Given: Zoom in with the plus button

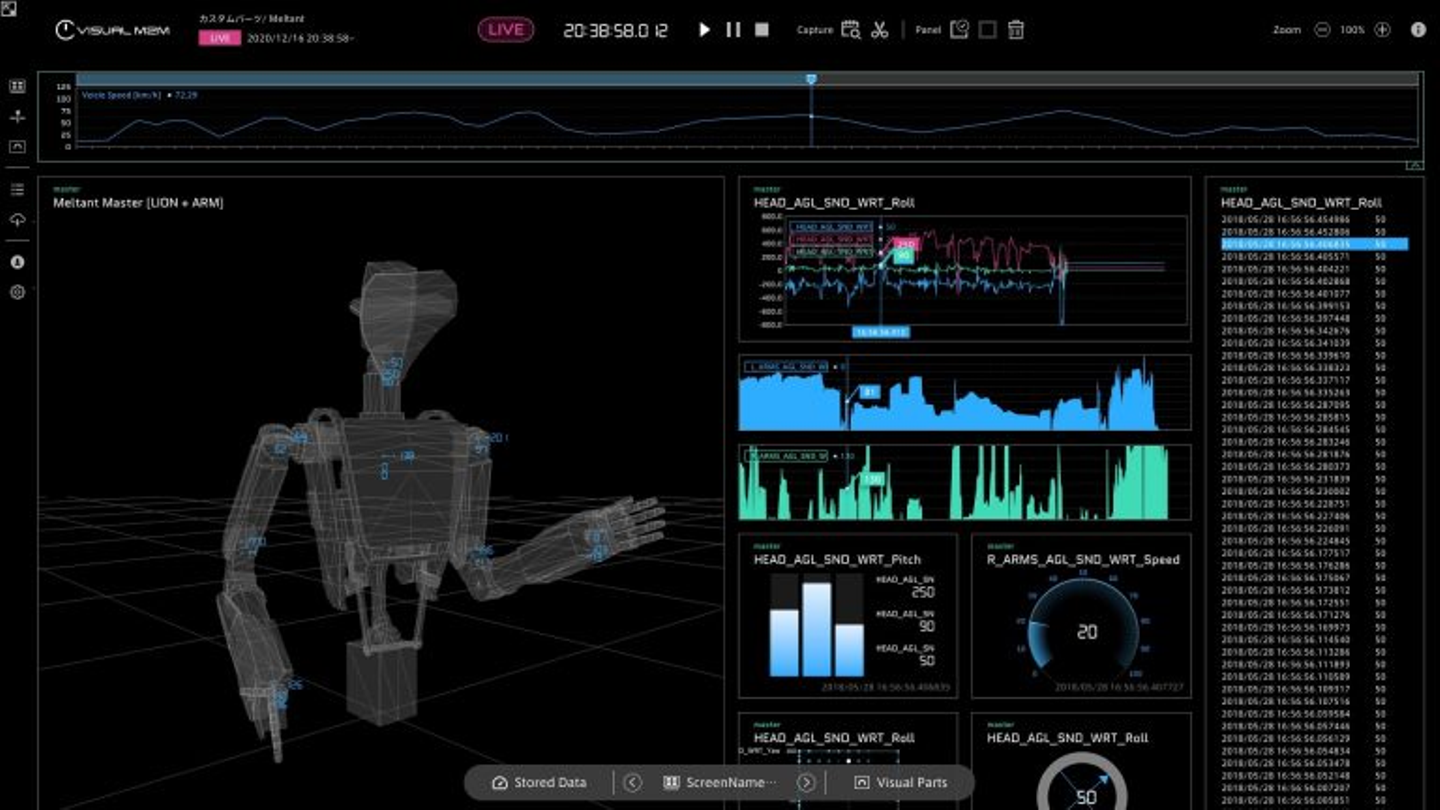Looking at the screenshot, I should (1382, 30).
